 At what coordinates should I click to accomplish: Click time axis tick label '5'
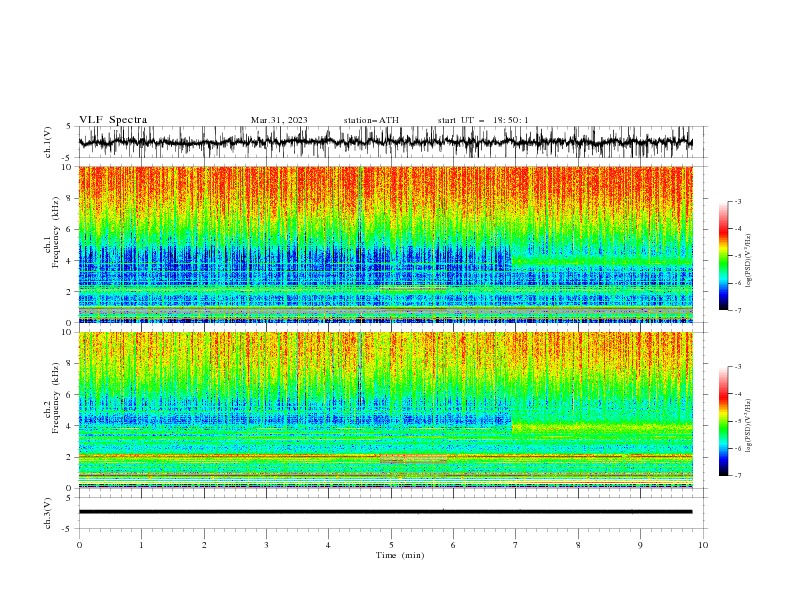391,545
